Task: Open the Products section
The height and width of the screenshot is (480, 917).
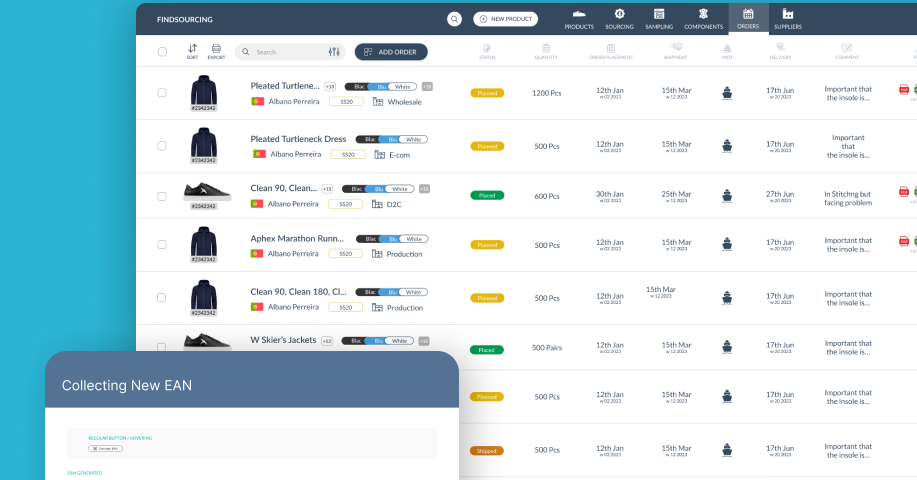Action: 579,18
